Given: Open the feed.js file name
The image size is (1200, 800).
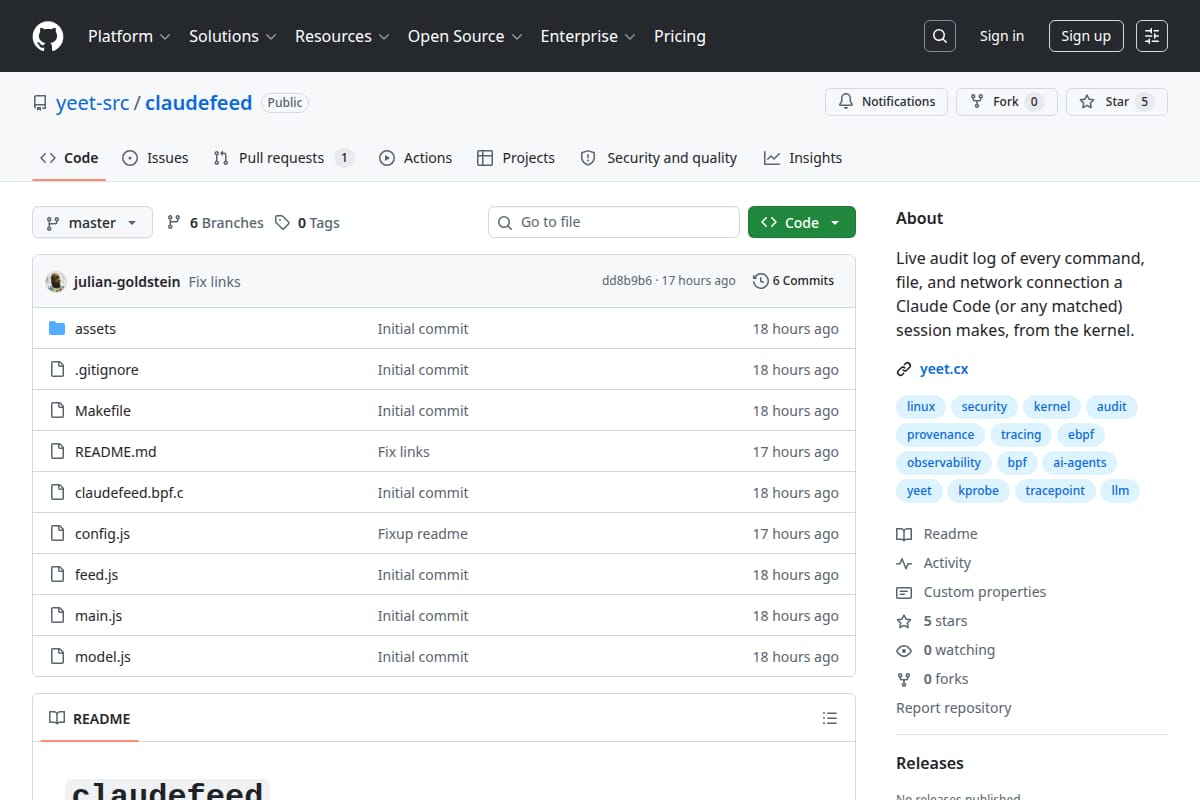Looking at the screenshot, I should [x=97, y=575].
